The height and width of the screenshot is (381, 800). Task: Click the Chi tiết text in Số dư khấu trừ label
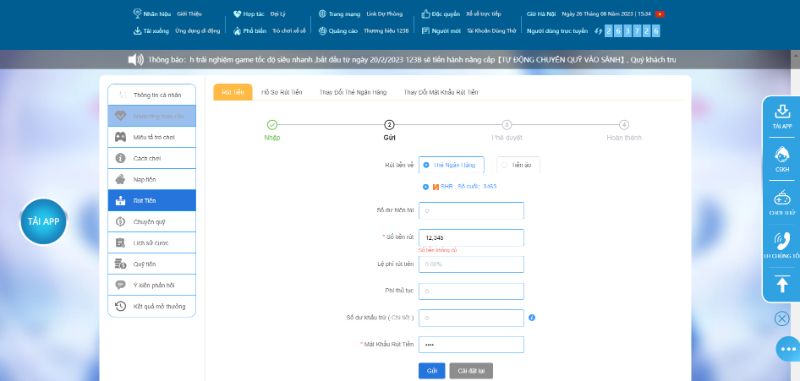click(400, 318)
